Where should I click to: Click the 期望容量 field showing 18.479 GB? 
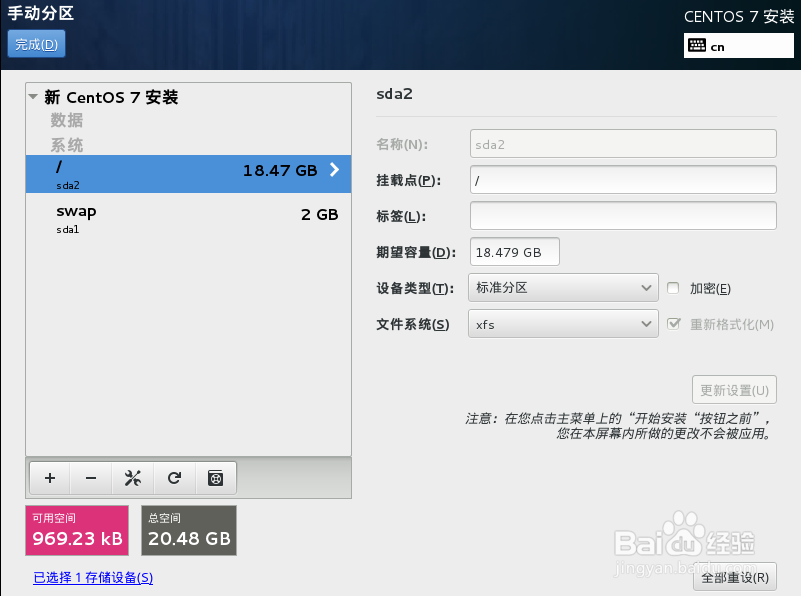[514, 252]
